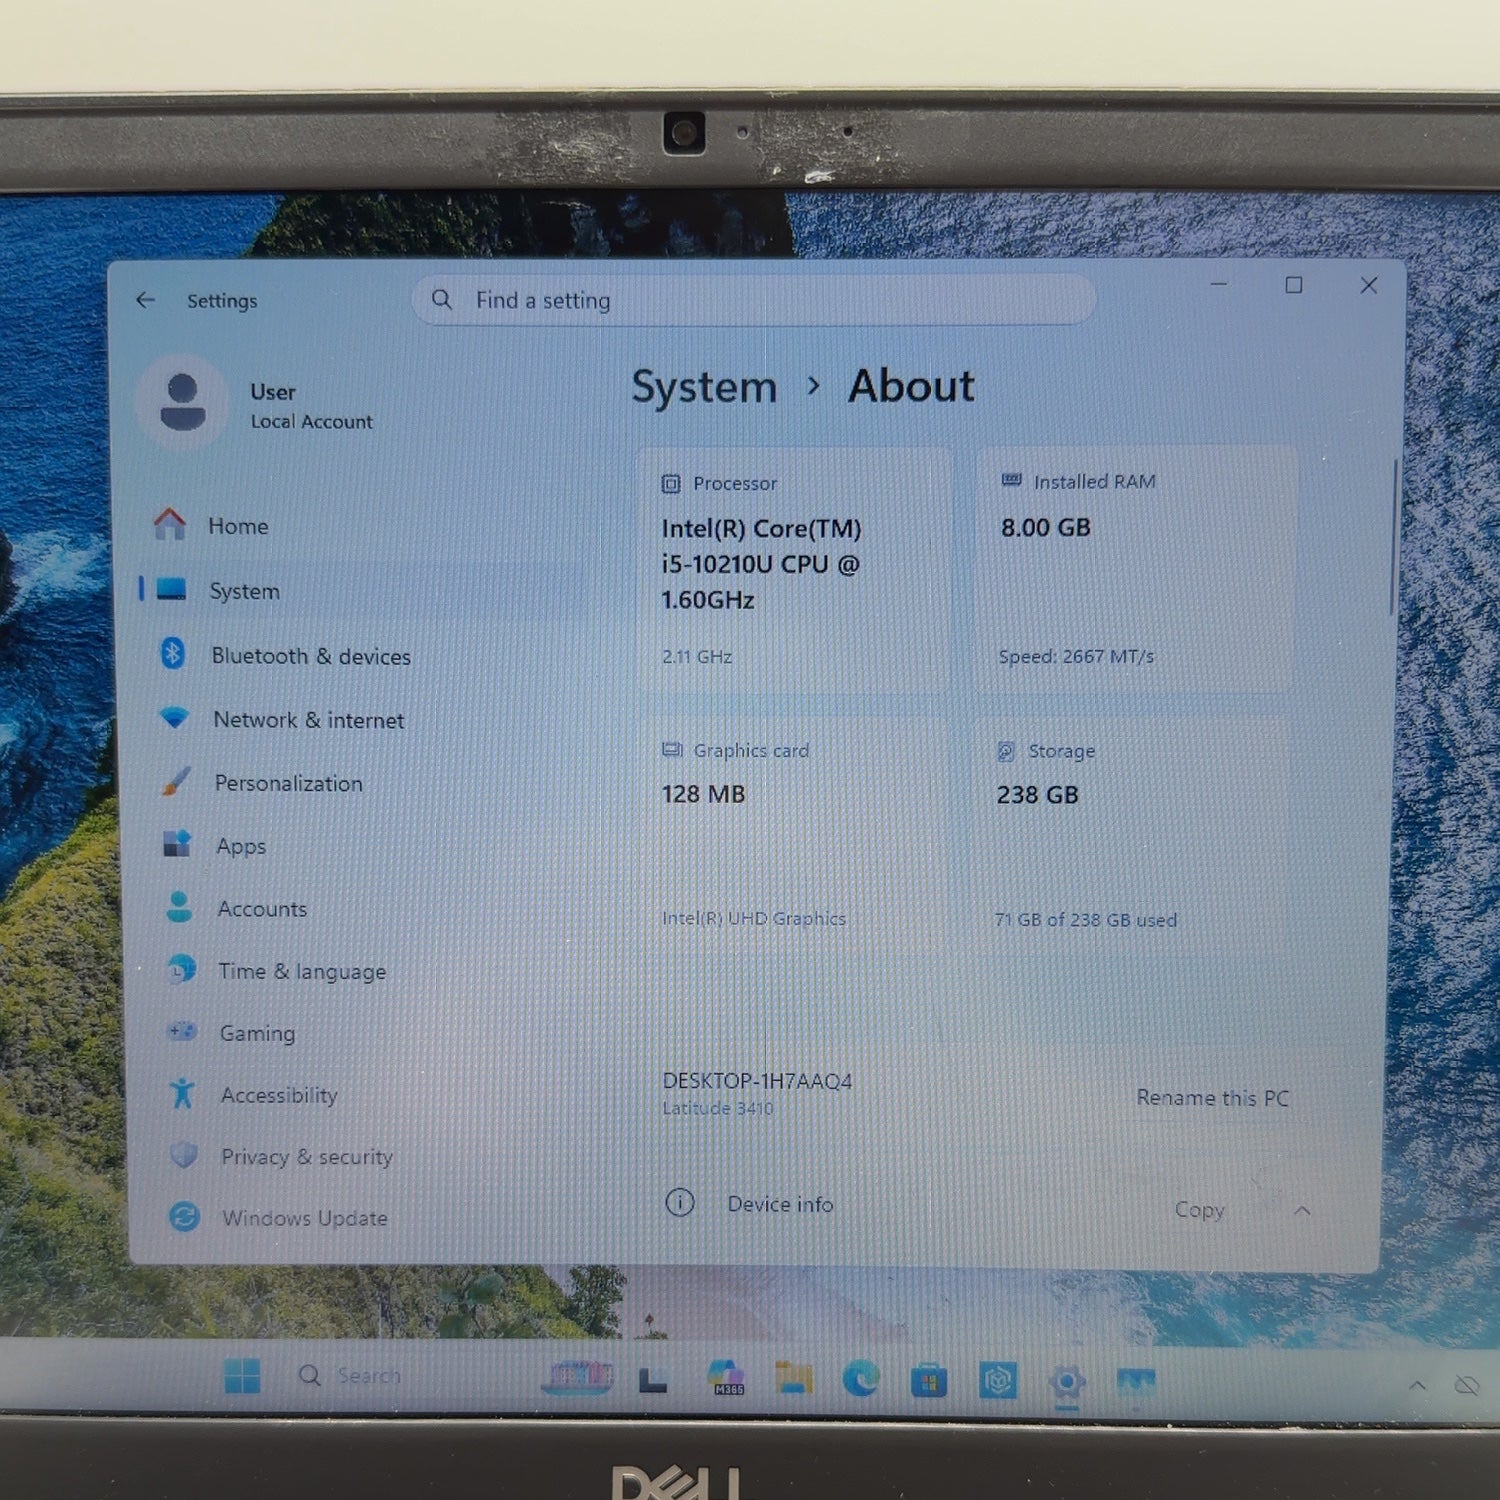The image size is (1500, 1500).
Task: Click the Latitude 3410 model text
Action: (717, 1108)
